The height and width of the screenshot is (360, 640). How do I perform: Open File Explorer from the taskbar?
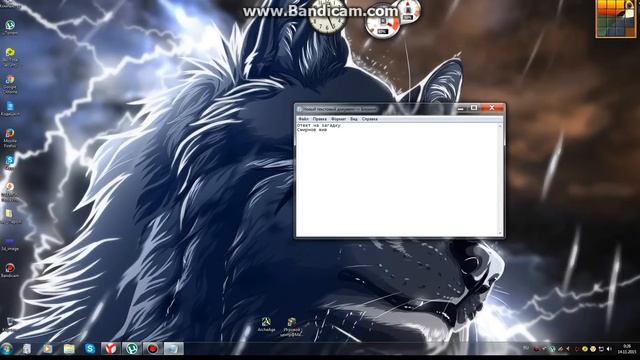pyautogui.click(x=69, y=349)
